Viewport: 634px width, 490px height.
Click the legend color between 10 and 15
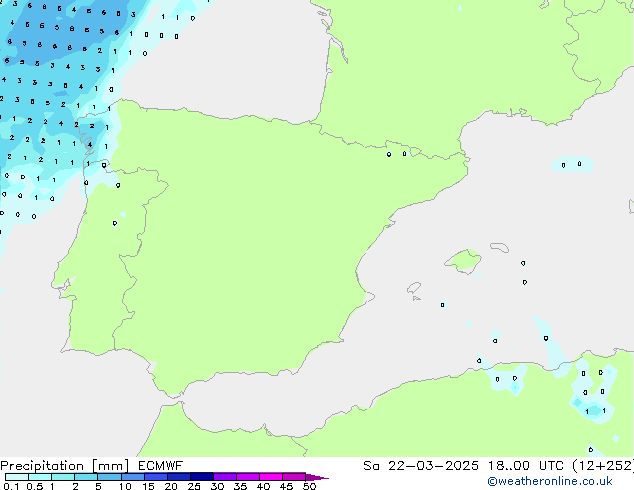point(132,477)
